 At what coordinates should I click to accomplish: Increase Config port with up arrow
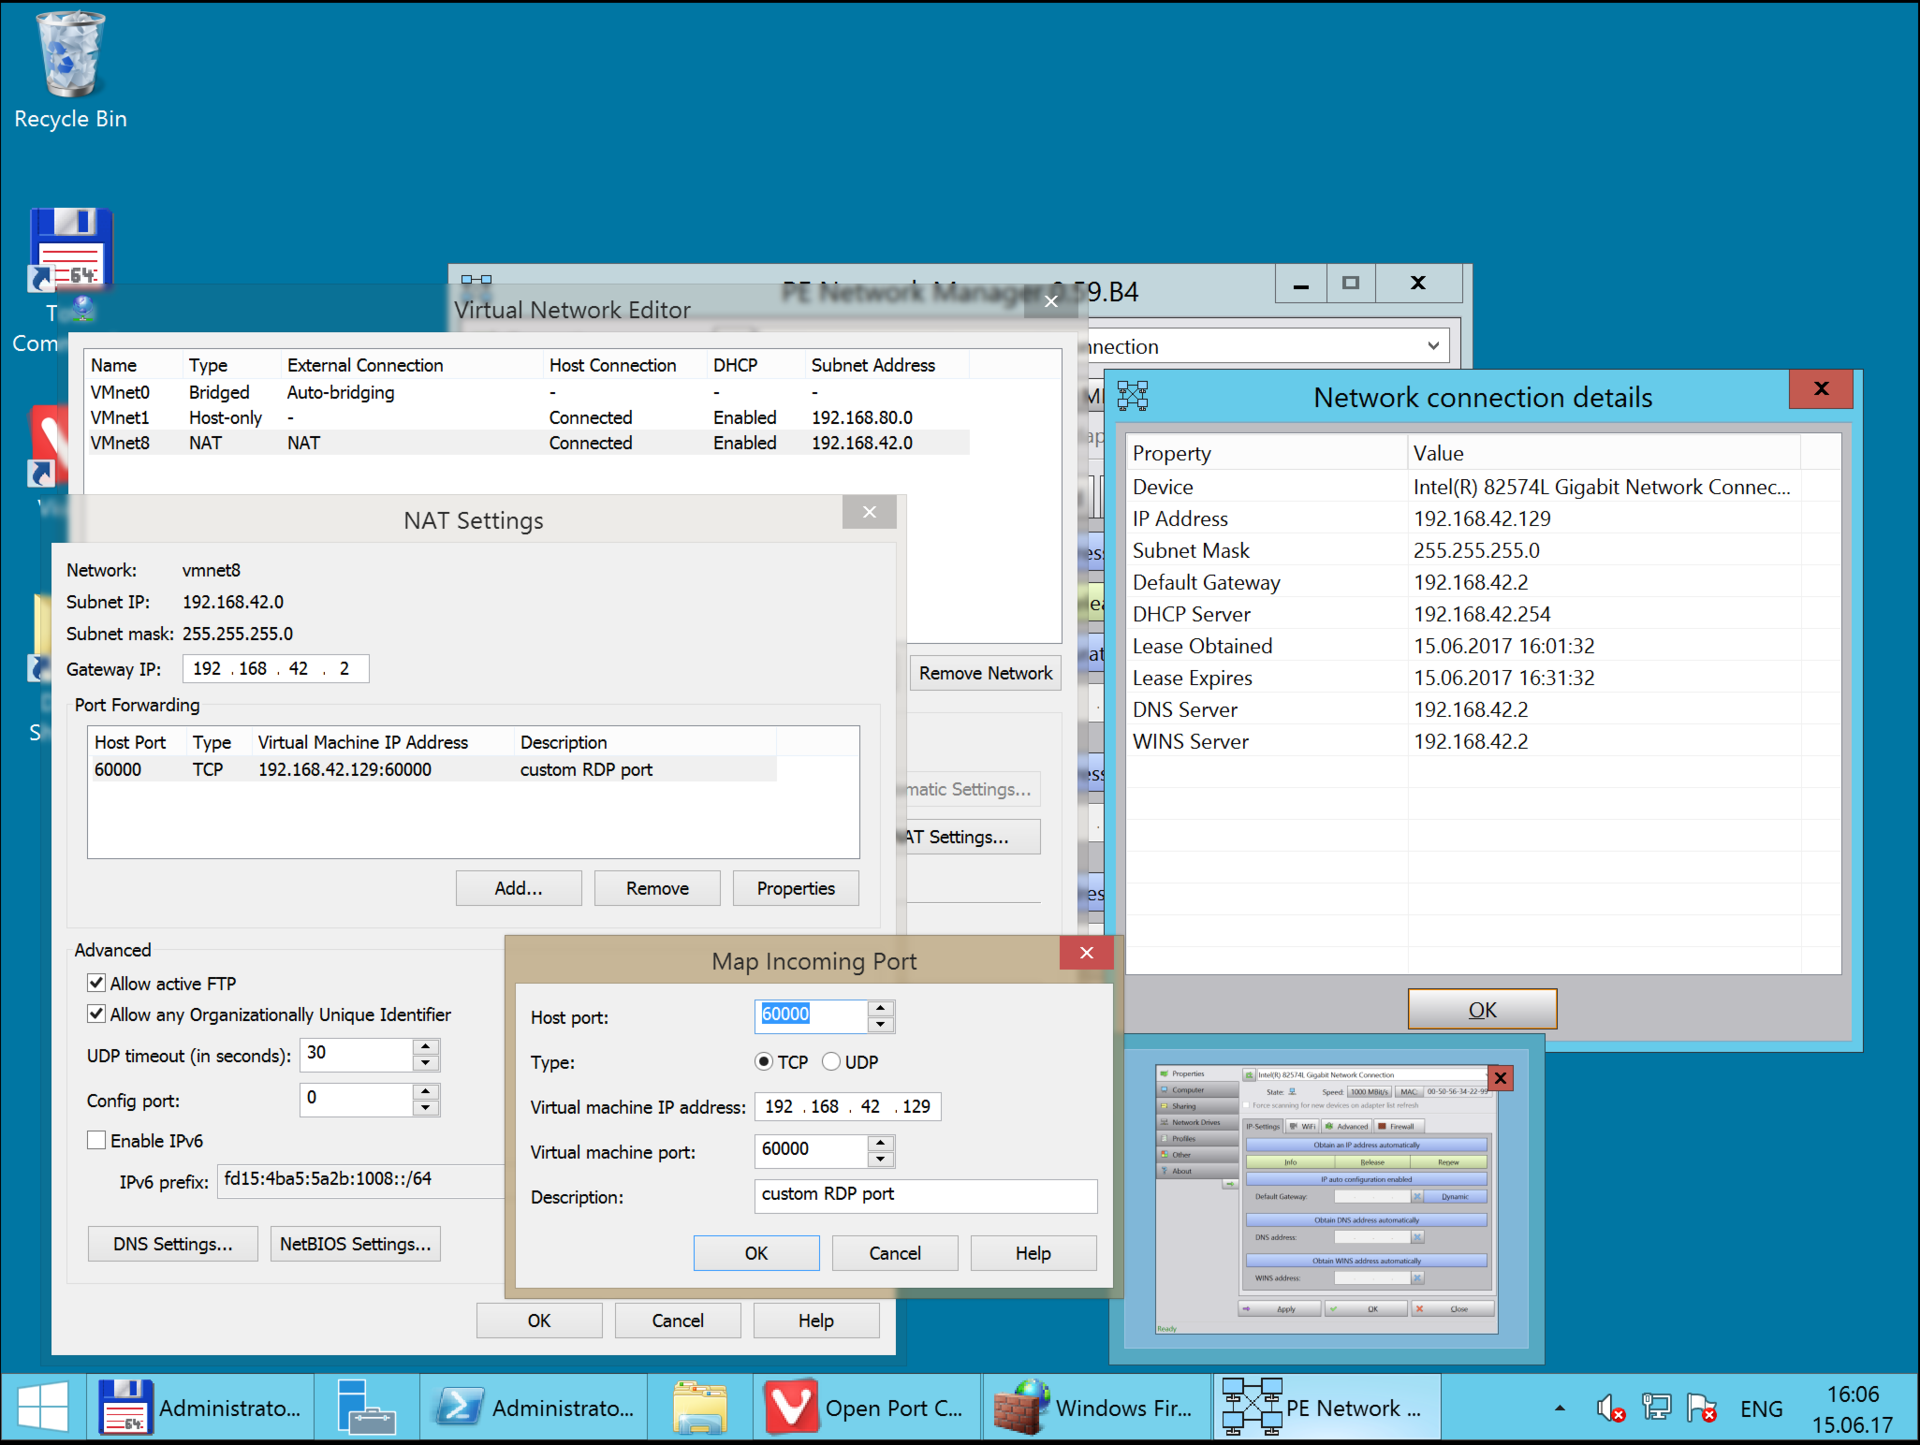coord(426,1091)
